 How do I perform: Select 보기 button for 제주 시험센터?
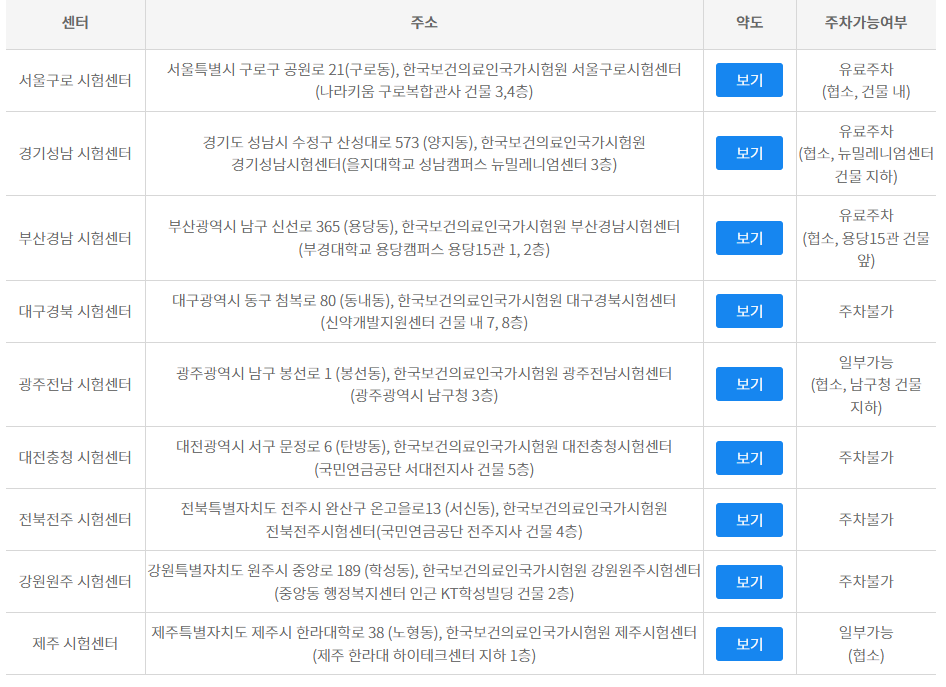[749, 644]
